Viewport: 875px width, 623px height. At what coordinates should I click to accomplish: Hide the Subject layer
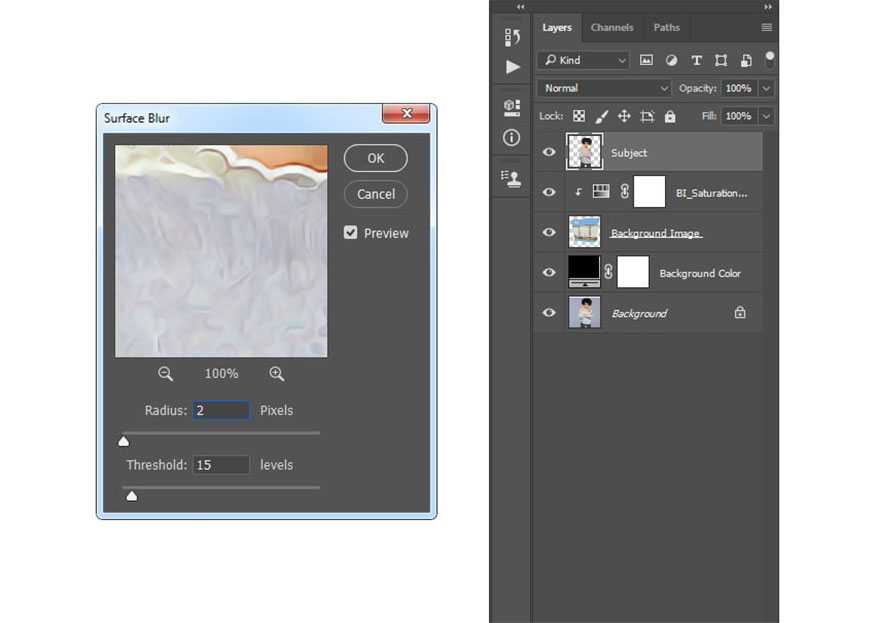coord(549,152)
